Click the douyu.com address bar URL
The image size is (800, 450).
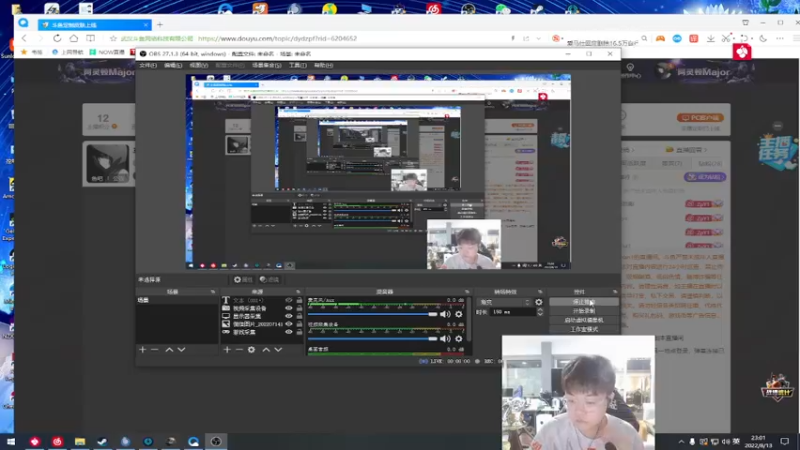(277, 38)
